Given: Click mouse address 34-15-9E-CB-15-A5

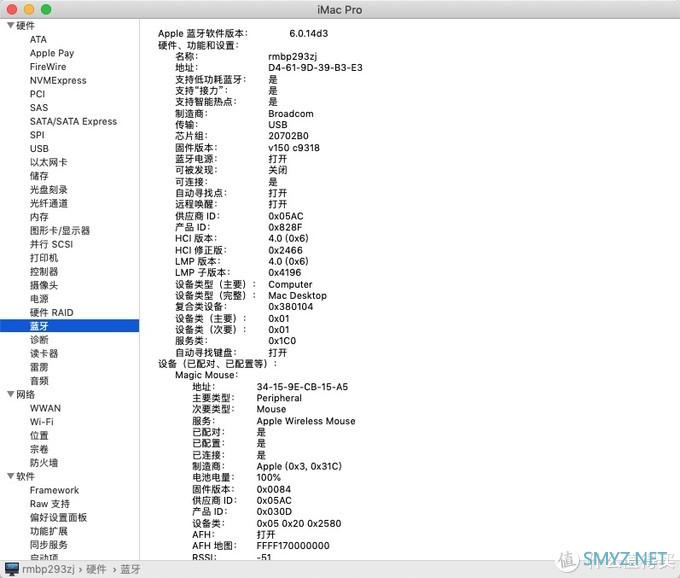Looking at the screenshot, I should coord(302,387).
